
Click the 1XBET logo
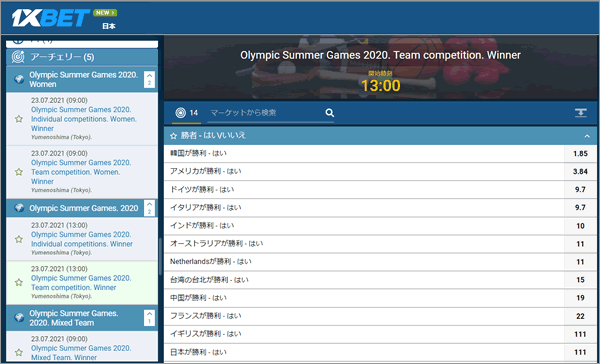pos(51,18)
